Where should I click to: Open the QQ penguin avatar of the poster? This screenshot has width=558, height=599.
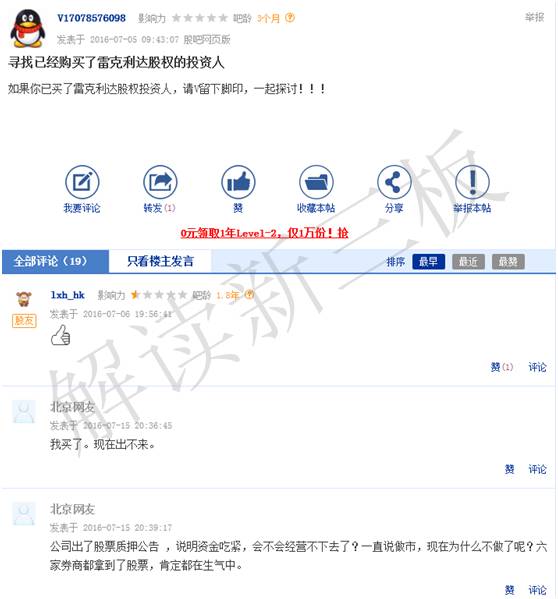(27, 28)
